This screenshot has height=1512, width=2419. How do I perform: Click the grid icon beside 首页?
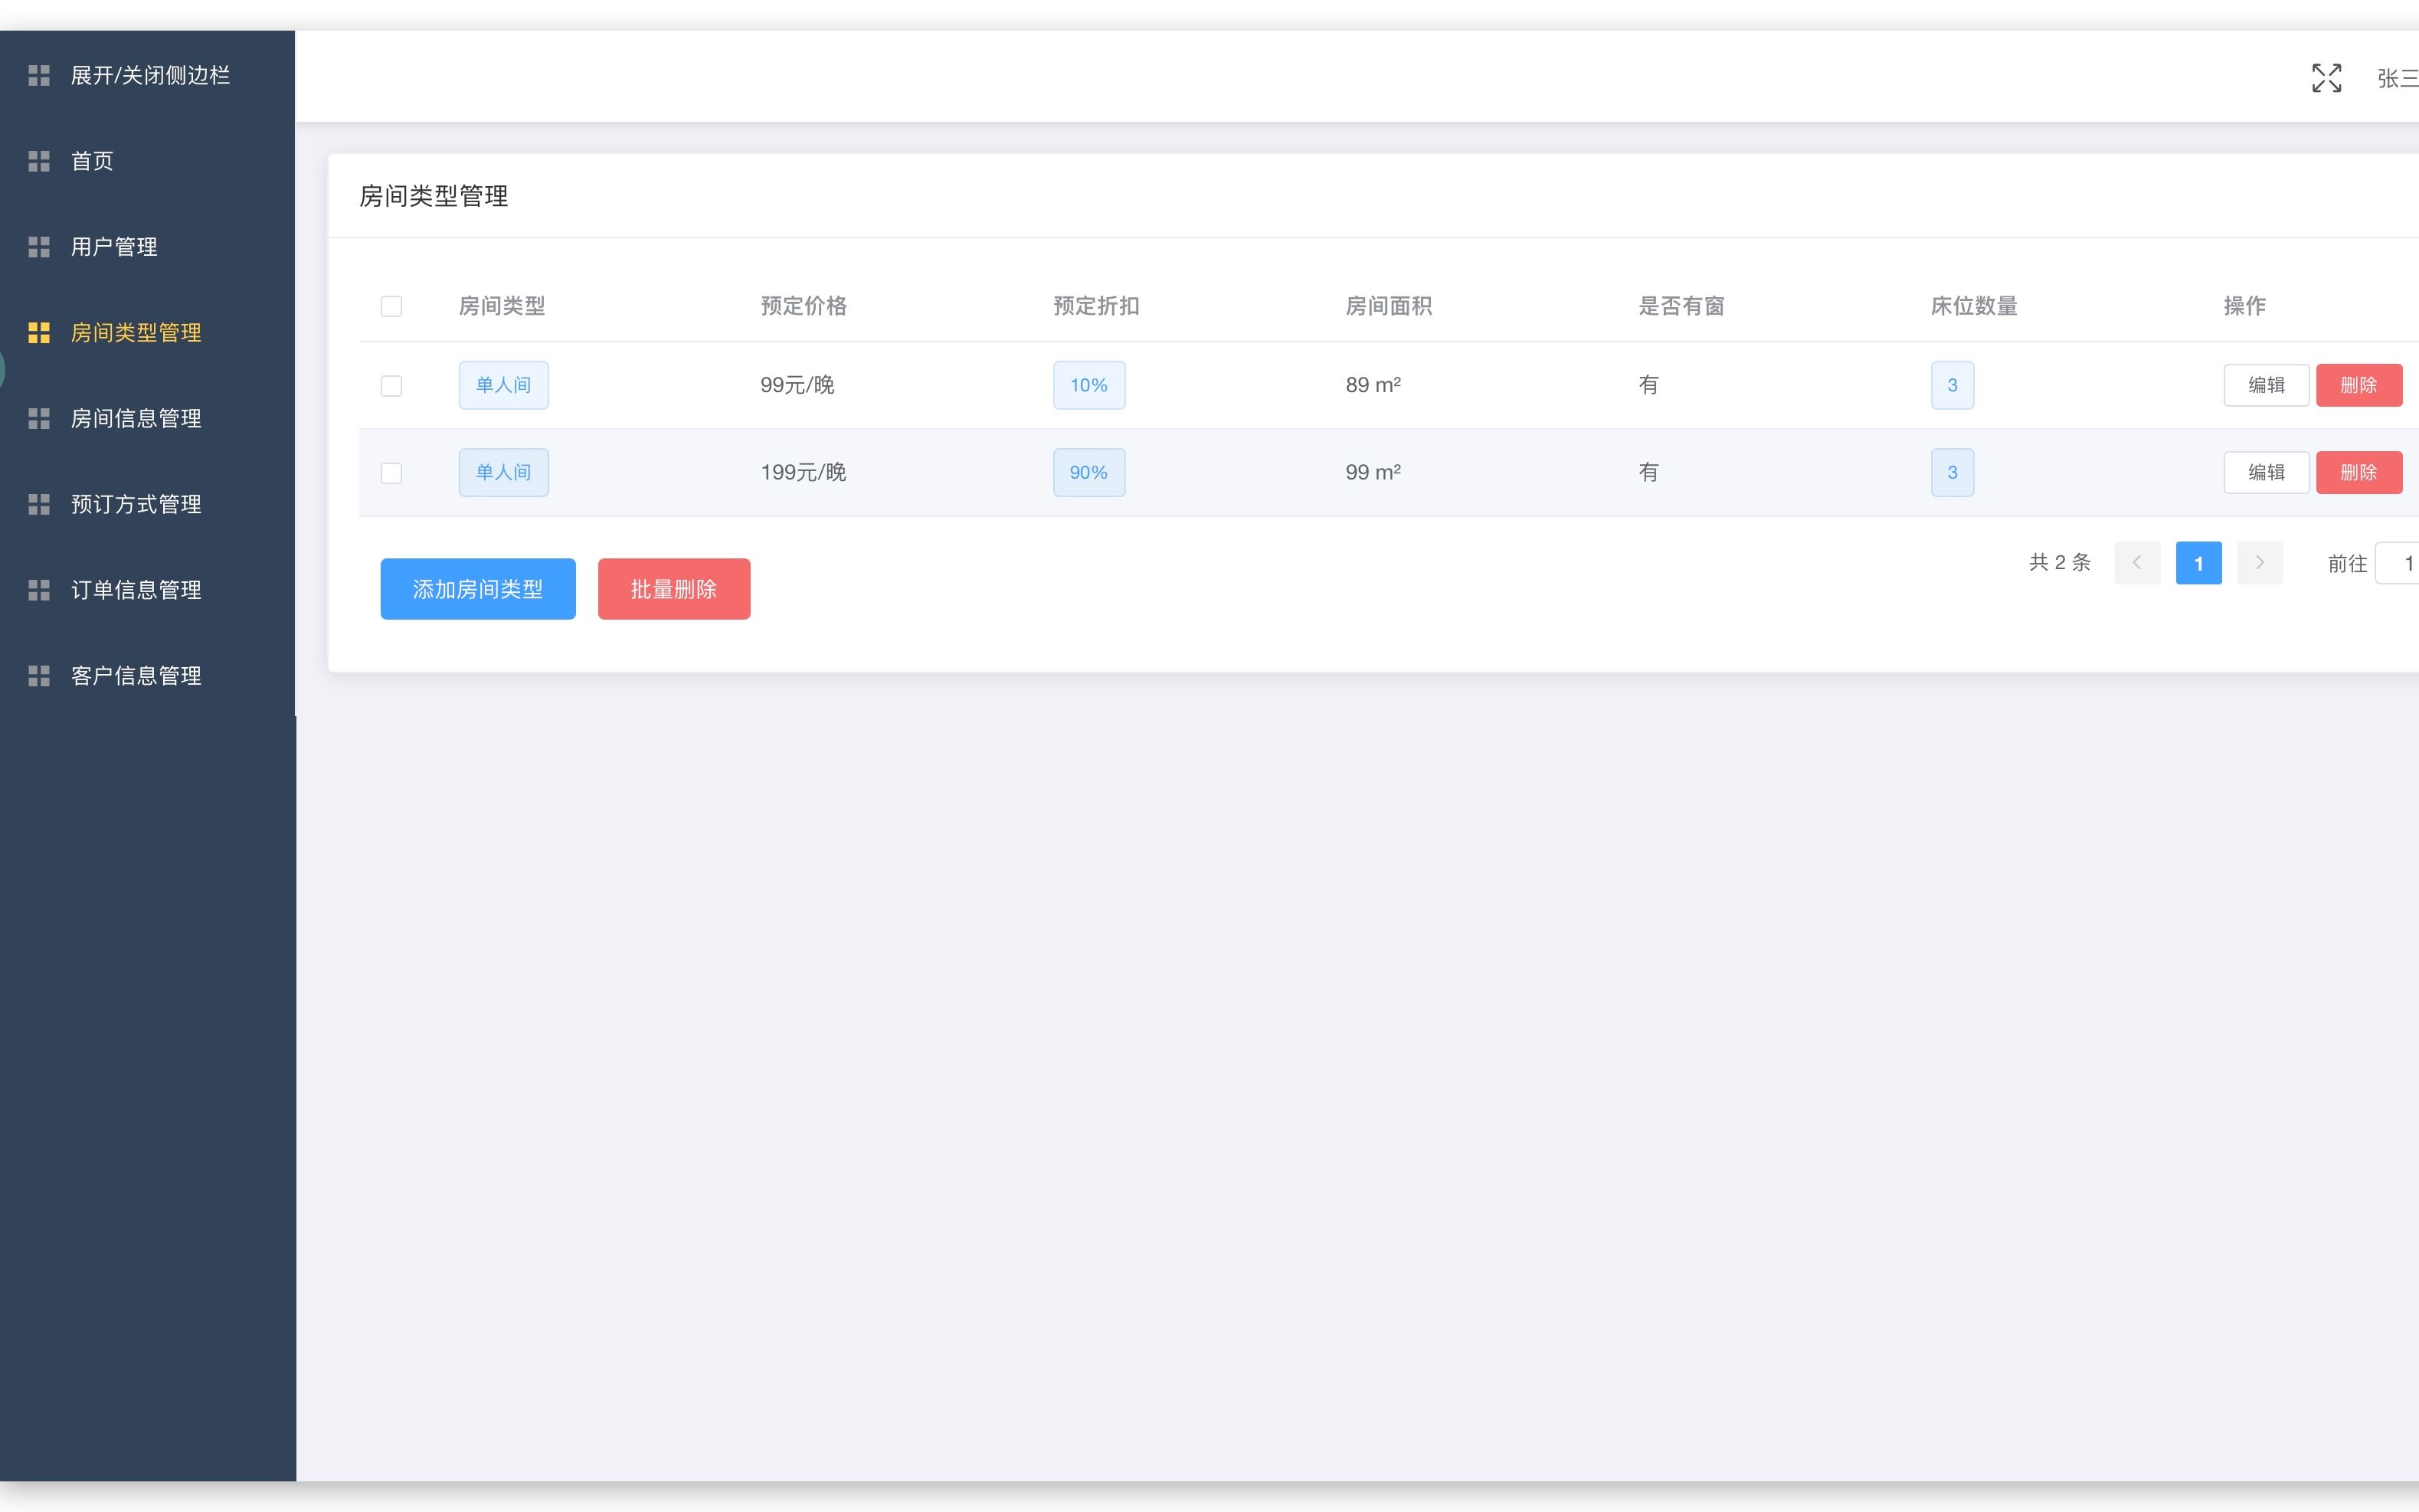pyautogui.click(x=39, y=161)
